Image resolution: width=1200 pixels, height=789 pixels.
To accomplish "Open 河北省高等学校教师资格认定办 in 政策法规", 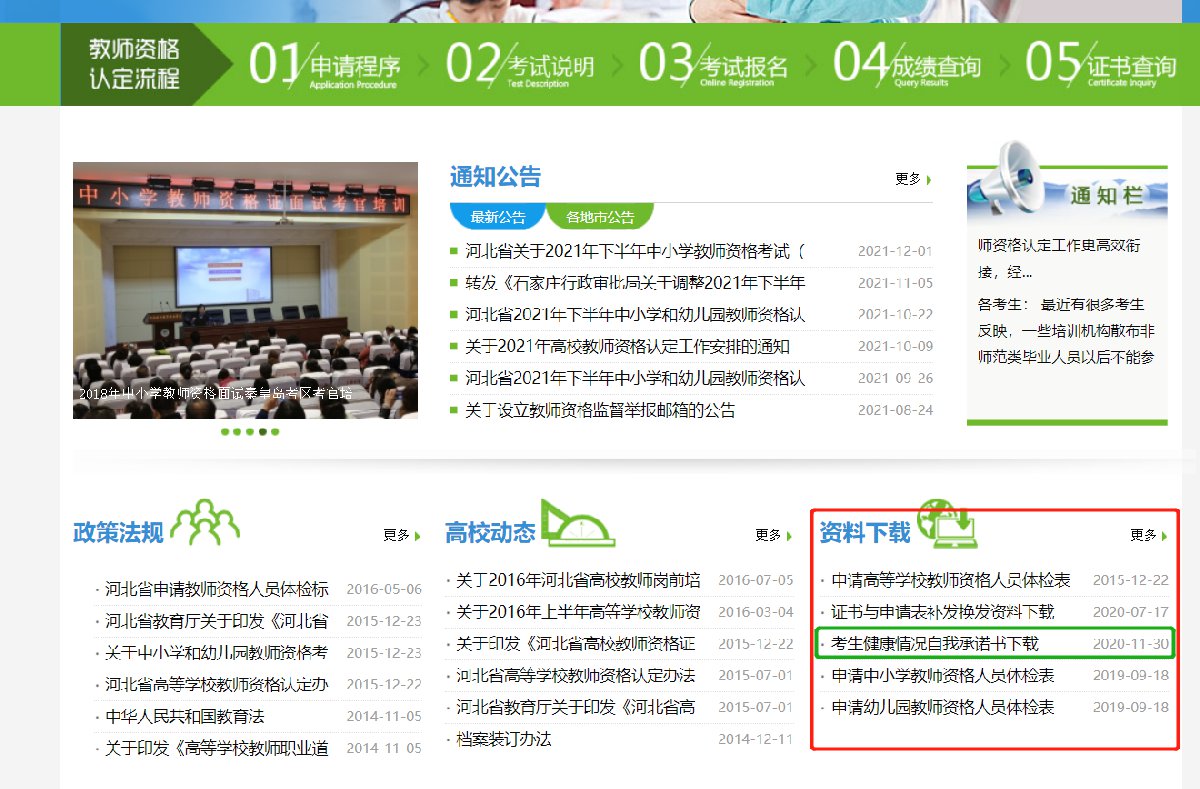I will coord(217,684).
